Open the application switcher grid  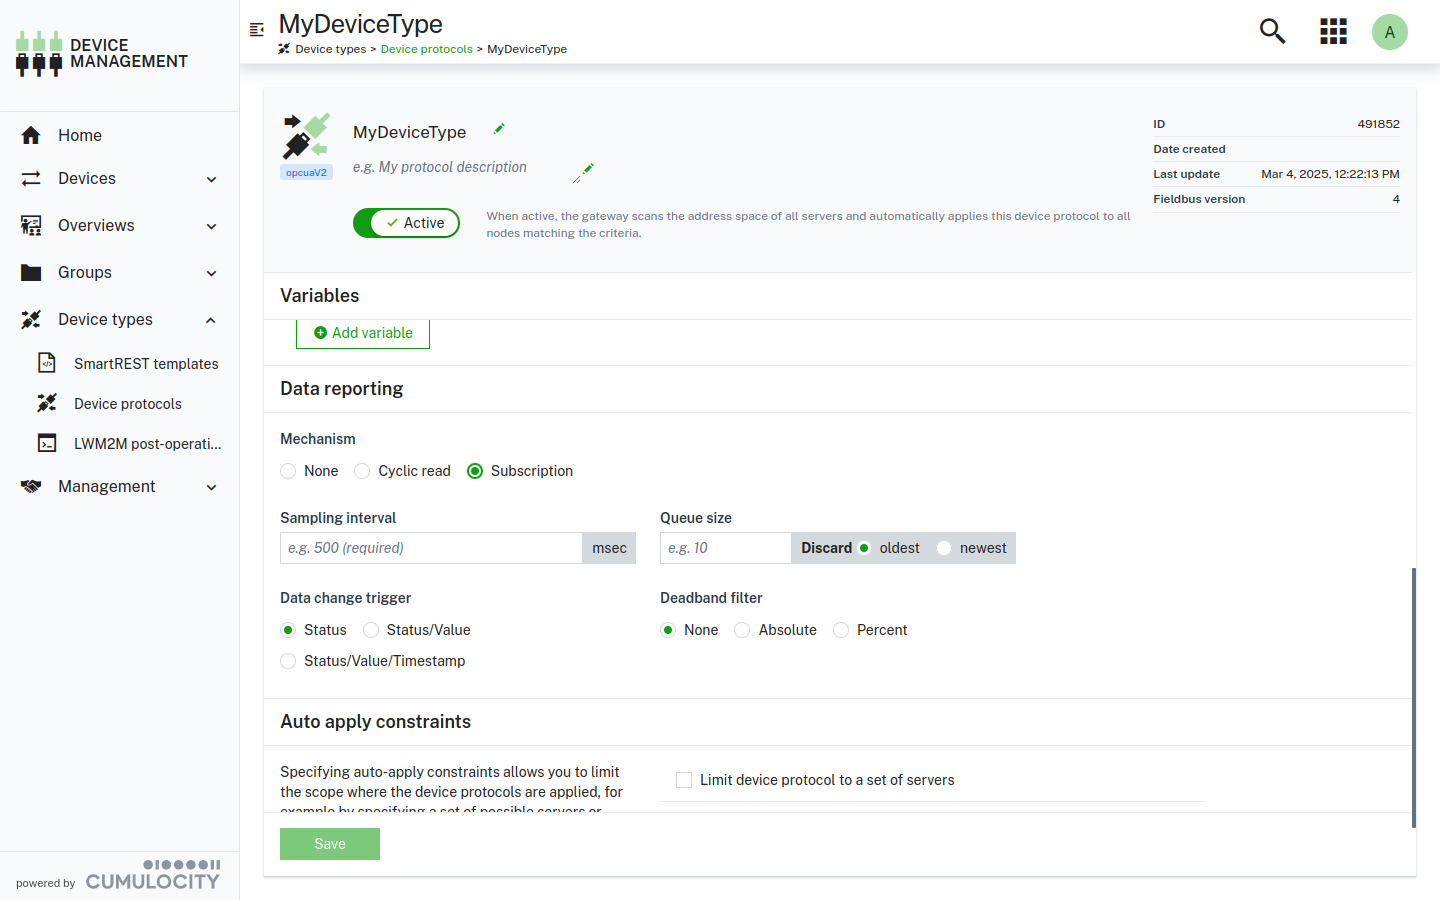click(1333, 32)
